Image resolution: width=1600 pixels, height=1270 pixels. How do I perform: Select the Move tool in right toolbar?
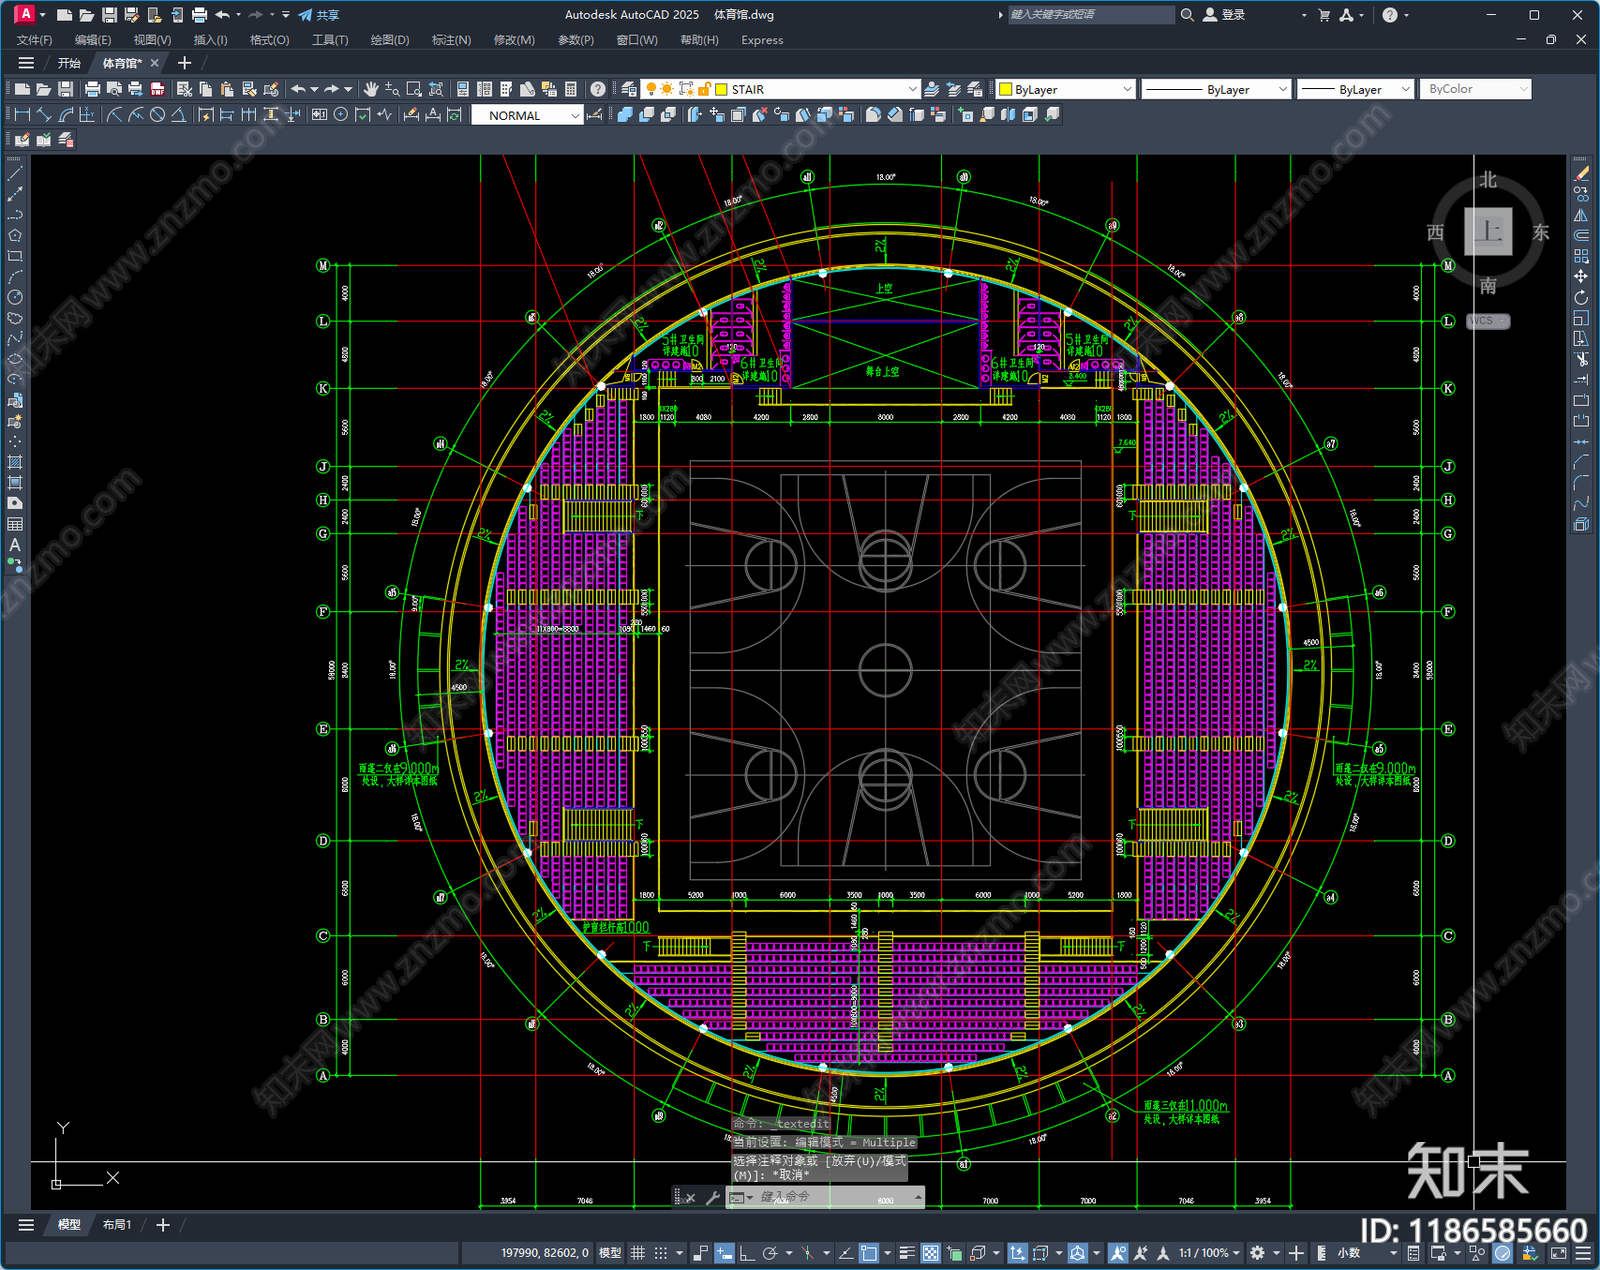click(1581, 276)
